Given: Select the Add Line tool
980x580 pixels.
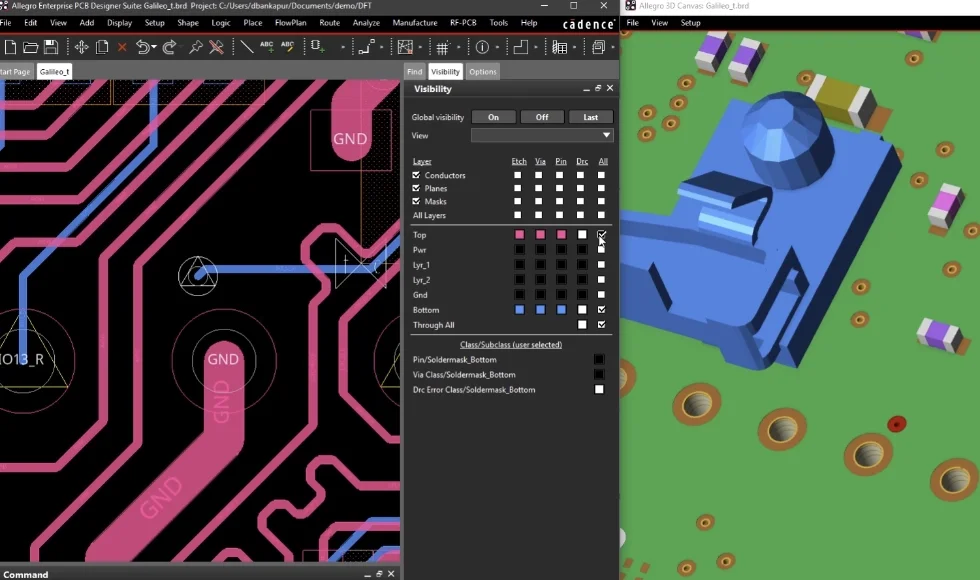Looking at the screenshot, I should tap(246, 47).
